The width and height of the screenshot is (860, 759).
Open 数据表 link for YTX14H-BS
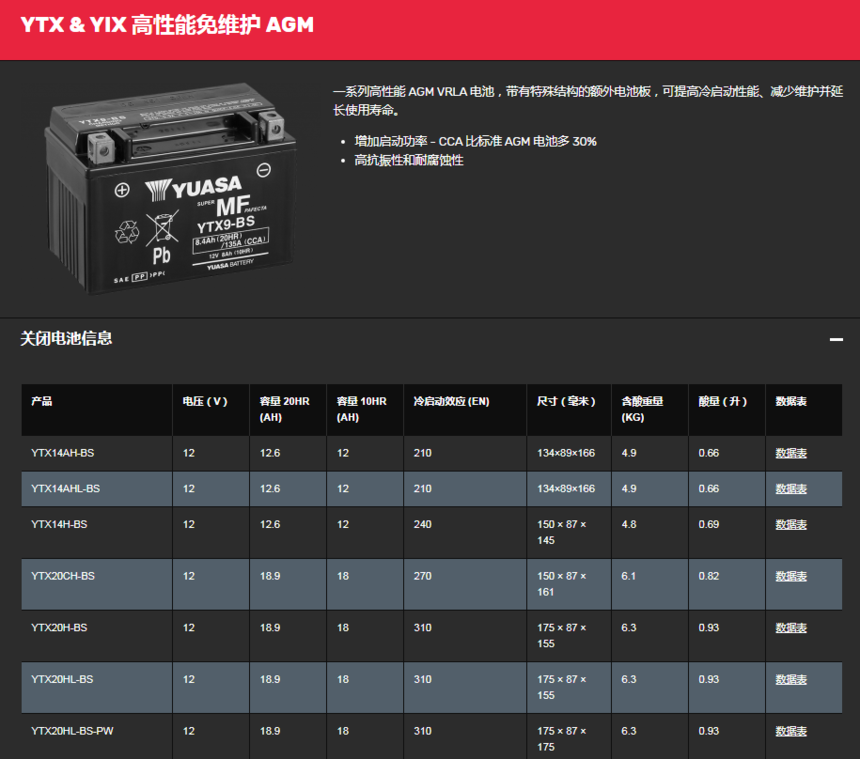[x=791, y=524]
